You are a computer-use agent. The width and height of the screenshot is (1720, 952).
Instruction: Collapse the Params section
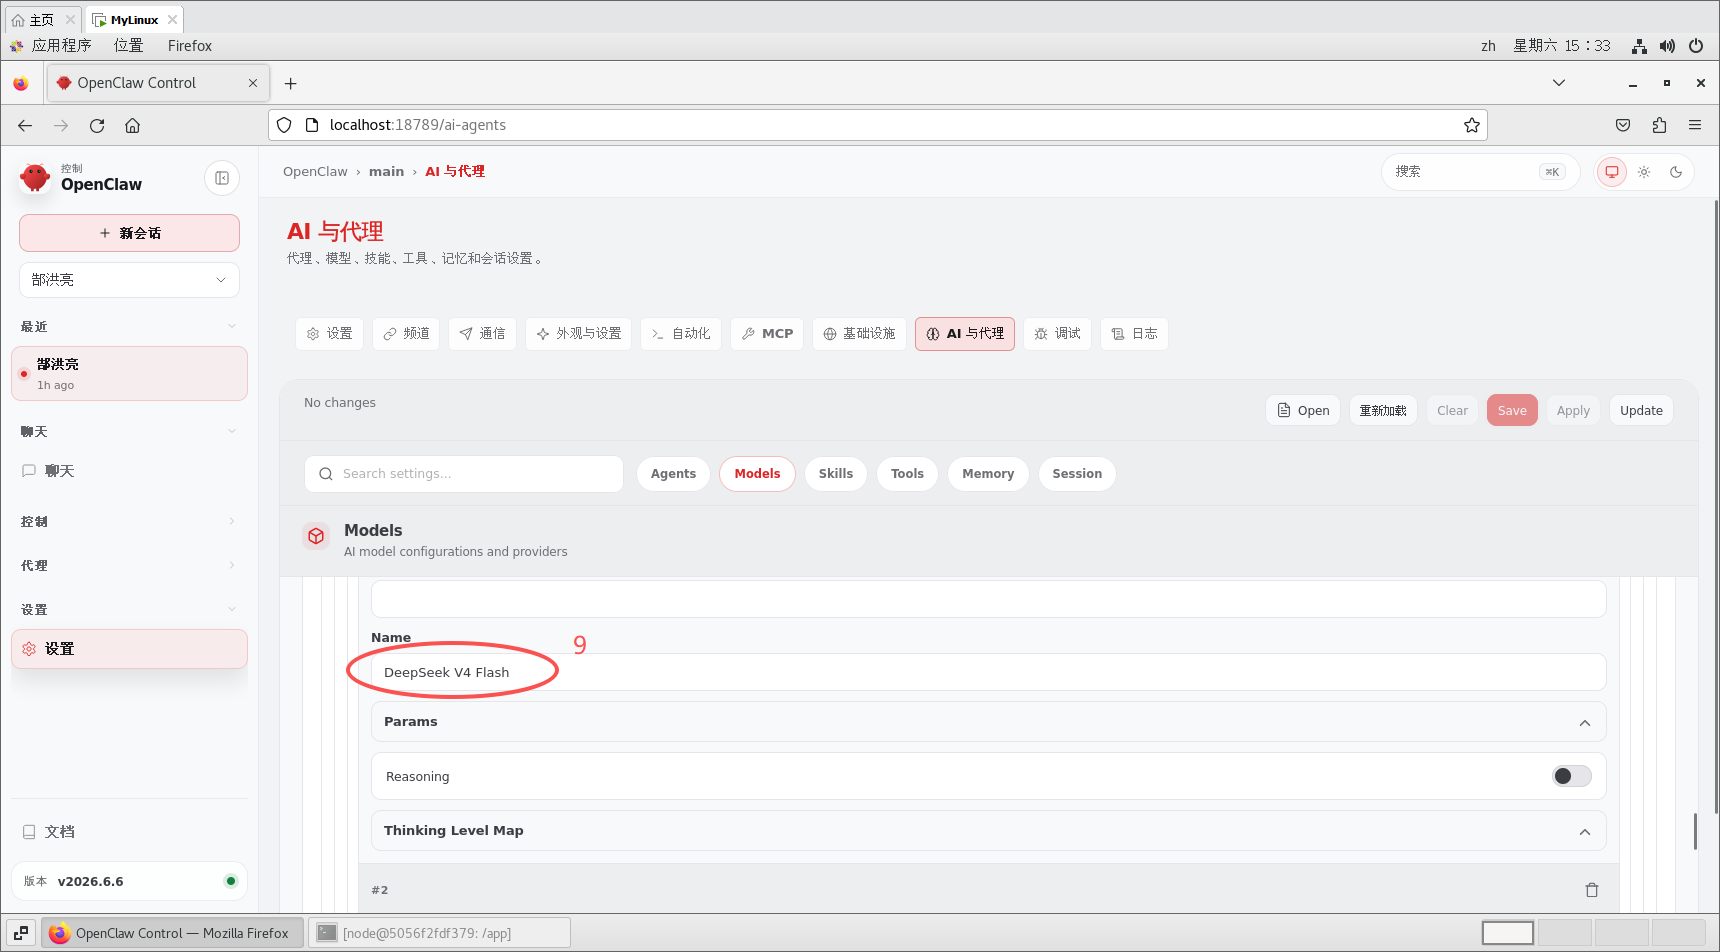[988, 722]
